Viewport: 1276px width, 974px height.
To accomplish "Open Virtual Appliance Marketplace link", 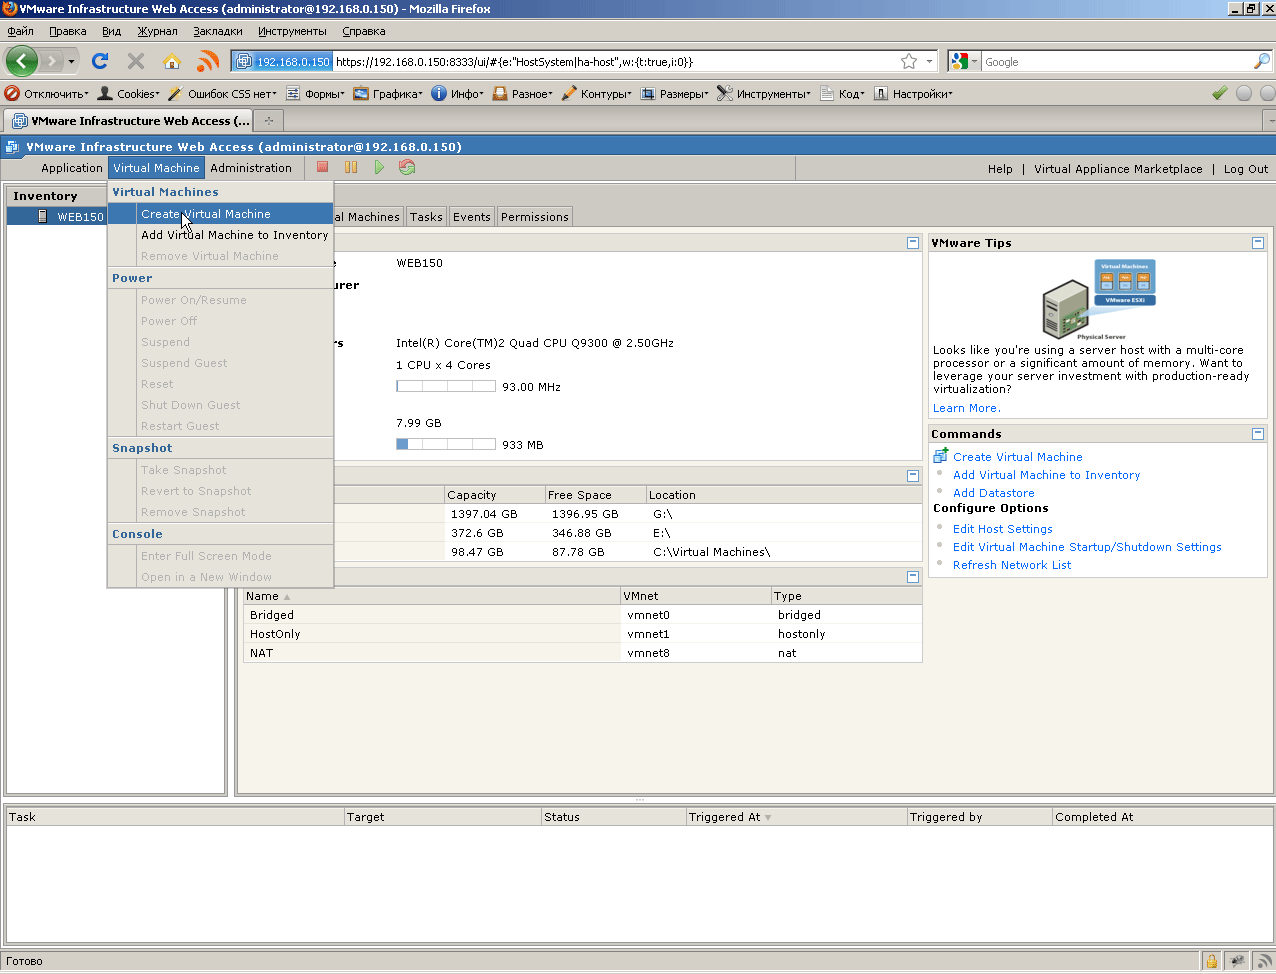I will click(1118, 169).
